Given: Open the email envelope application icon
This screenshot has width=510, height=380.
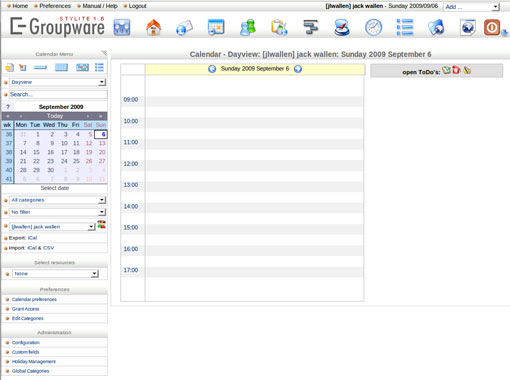Looking at the screenshot, I should (184, 28).
